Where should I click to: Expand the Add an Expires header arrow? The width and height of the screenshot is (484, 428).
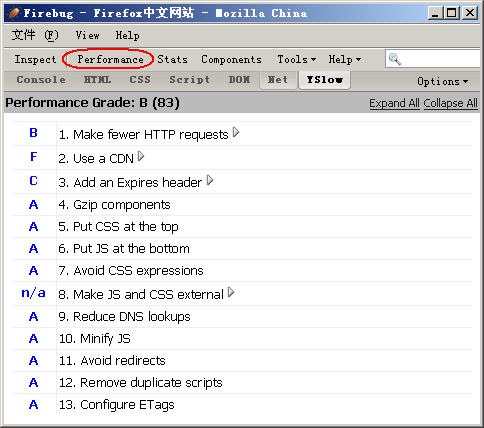[x=210, y=180]
